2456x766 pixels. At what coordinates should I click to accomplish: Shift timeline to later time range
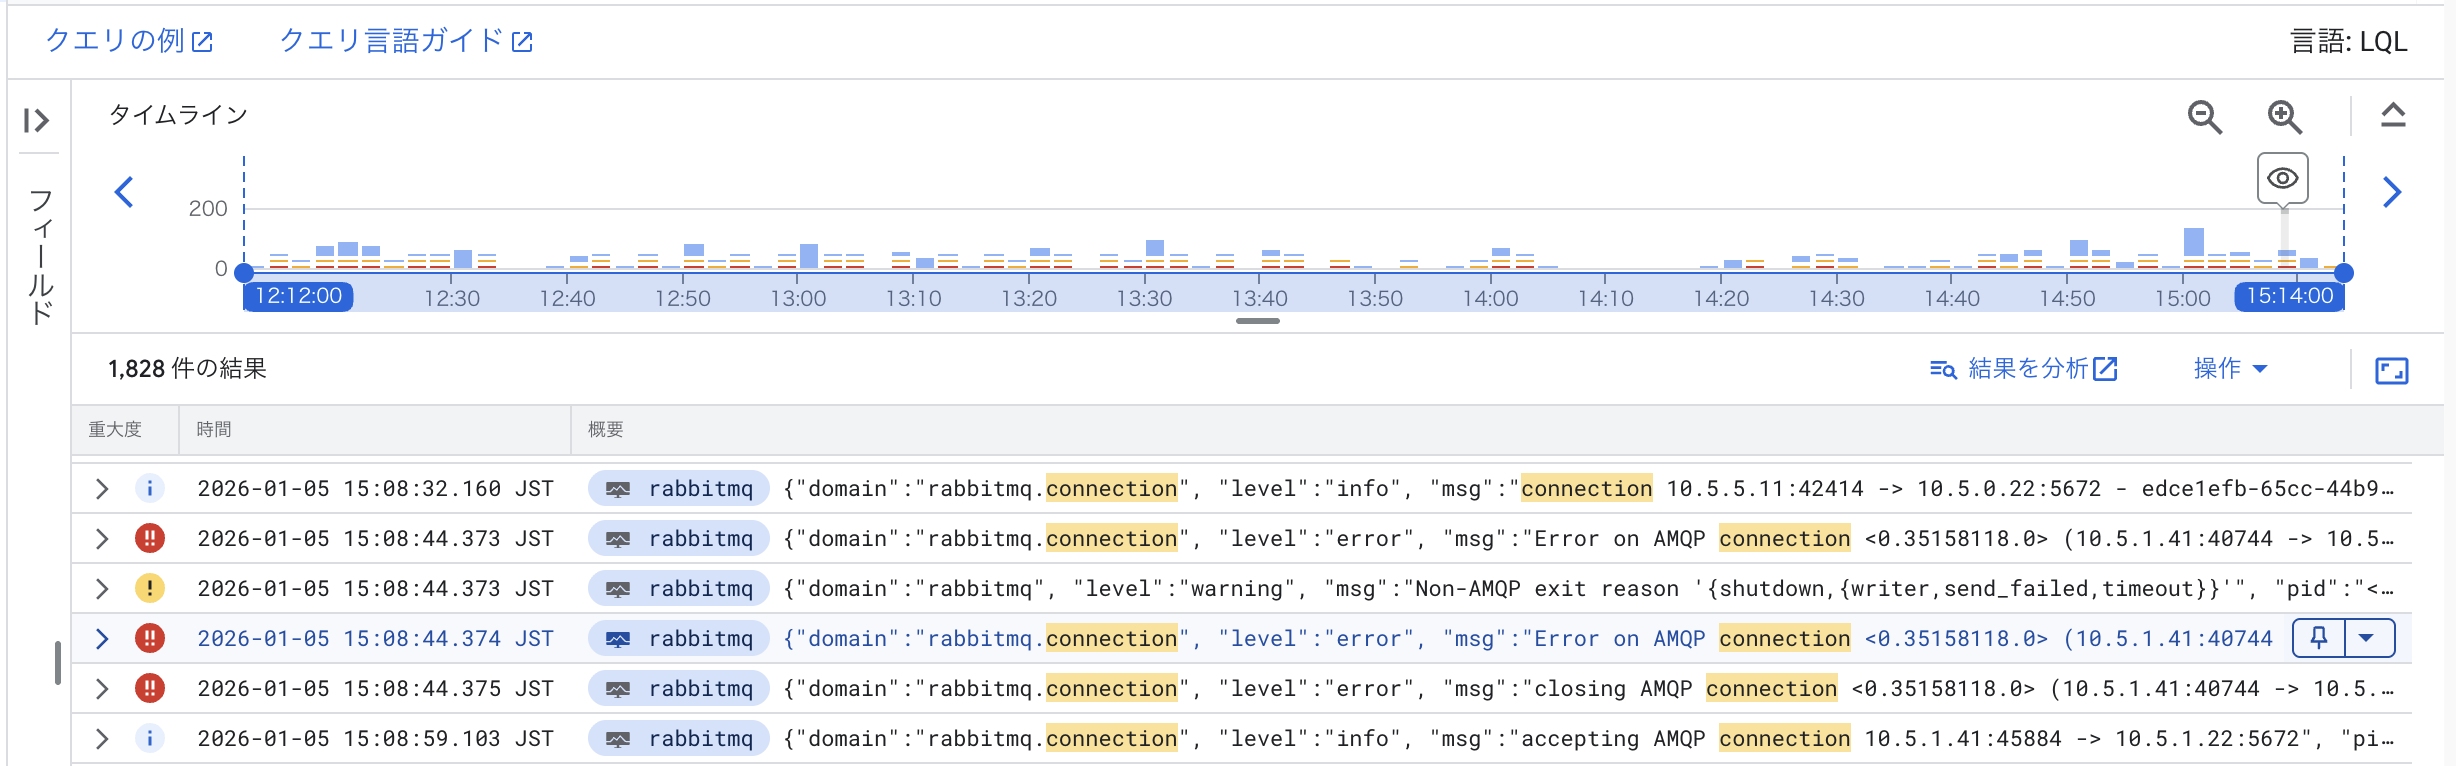(x=2391, y=192)
